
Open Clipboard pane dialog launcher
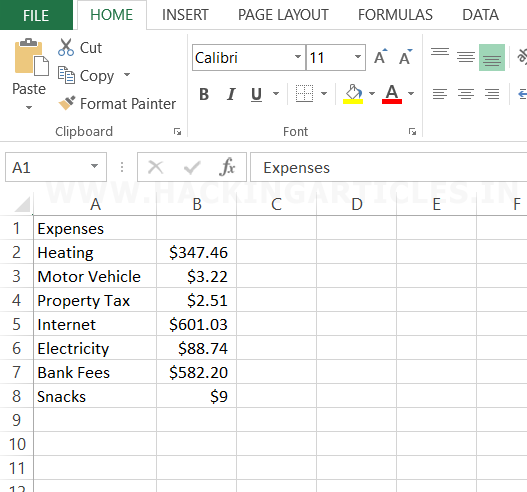(x=177, y=131)
